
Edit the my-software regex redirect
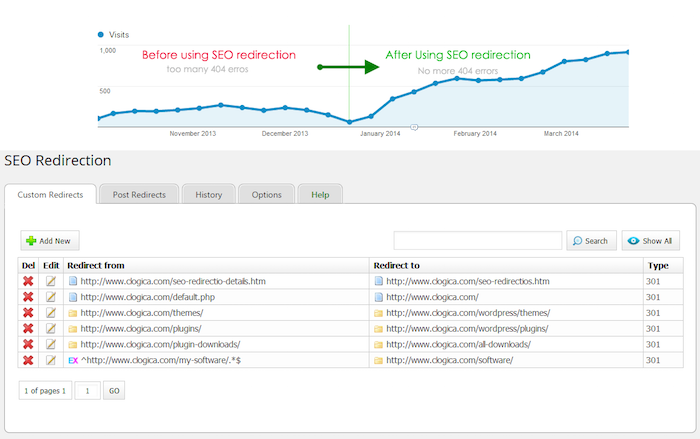pyautogui.click(x=51, y=360)
